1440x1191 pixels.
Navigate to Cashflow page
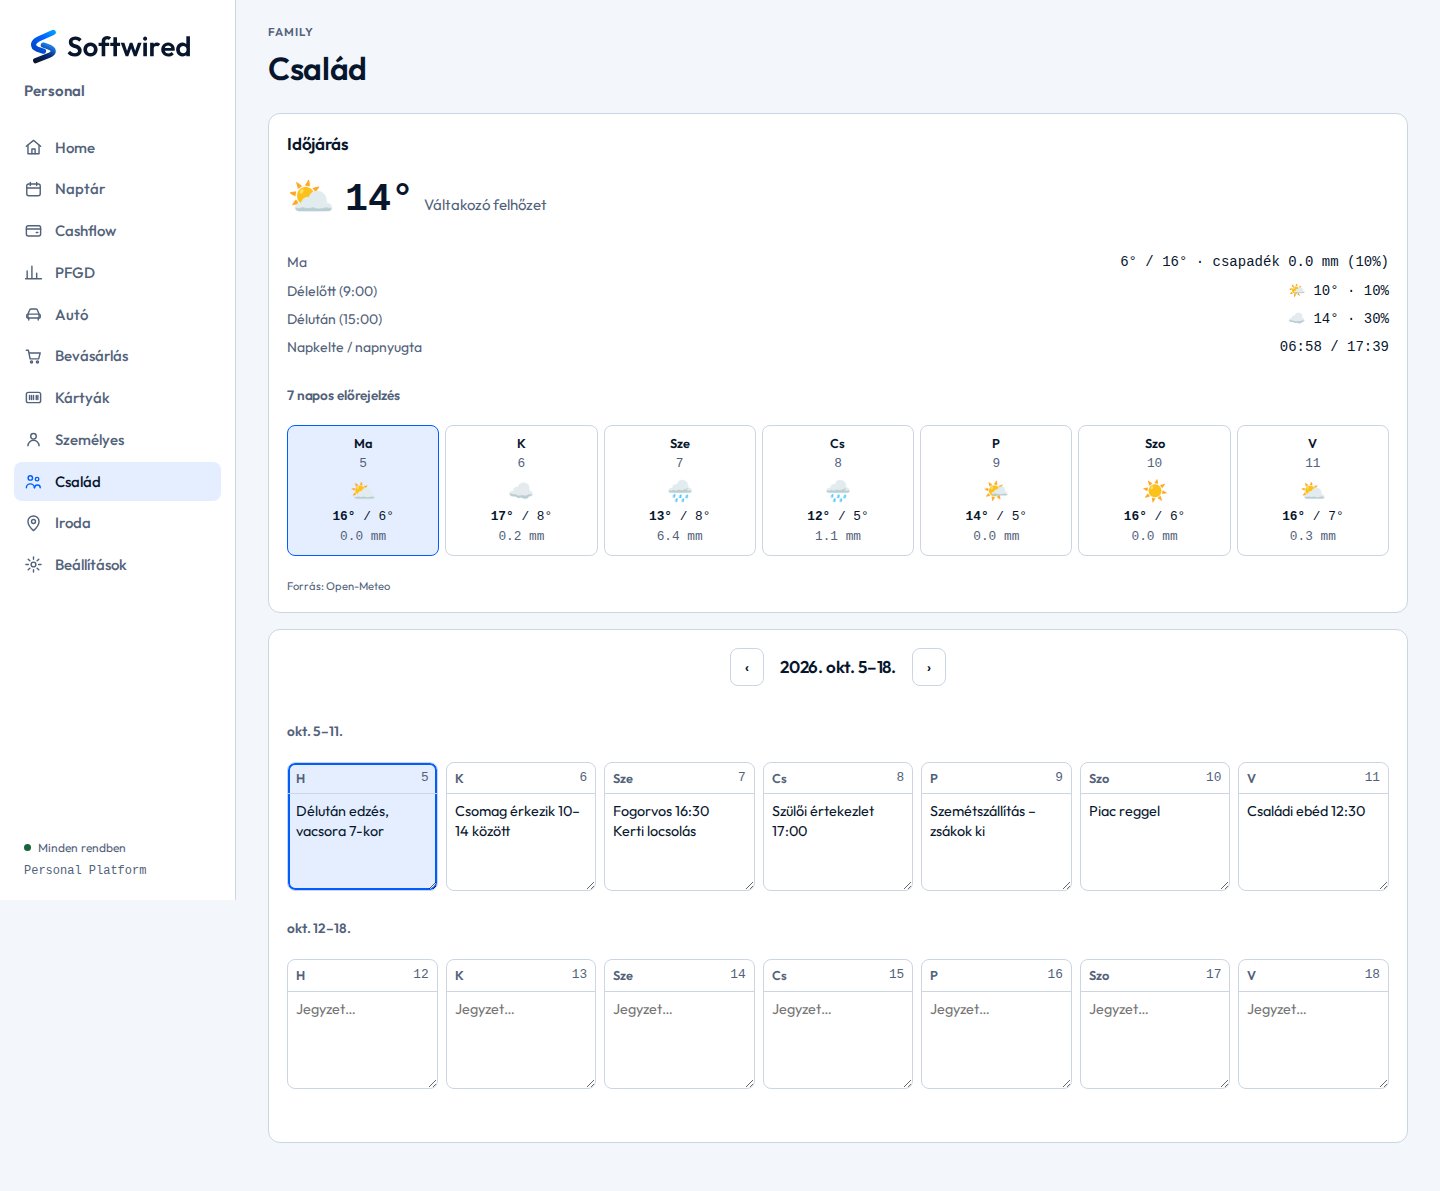117,231
